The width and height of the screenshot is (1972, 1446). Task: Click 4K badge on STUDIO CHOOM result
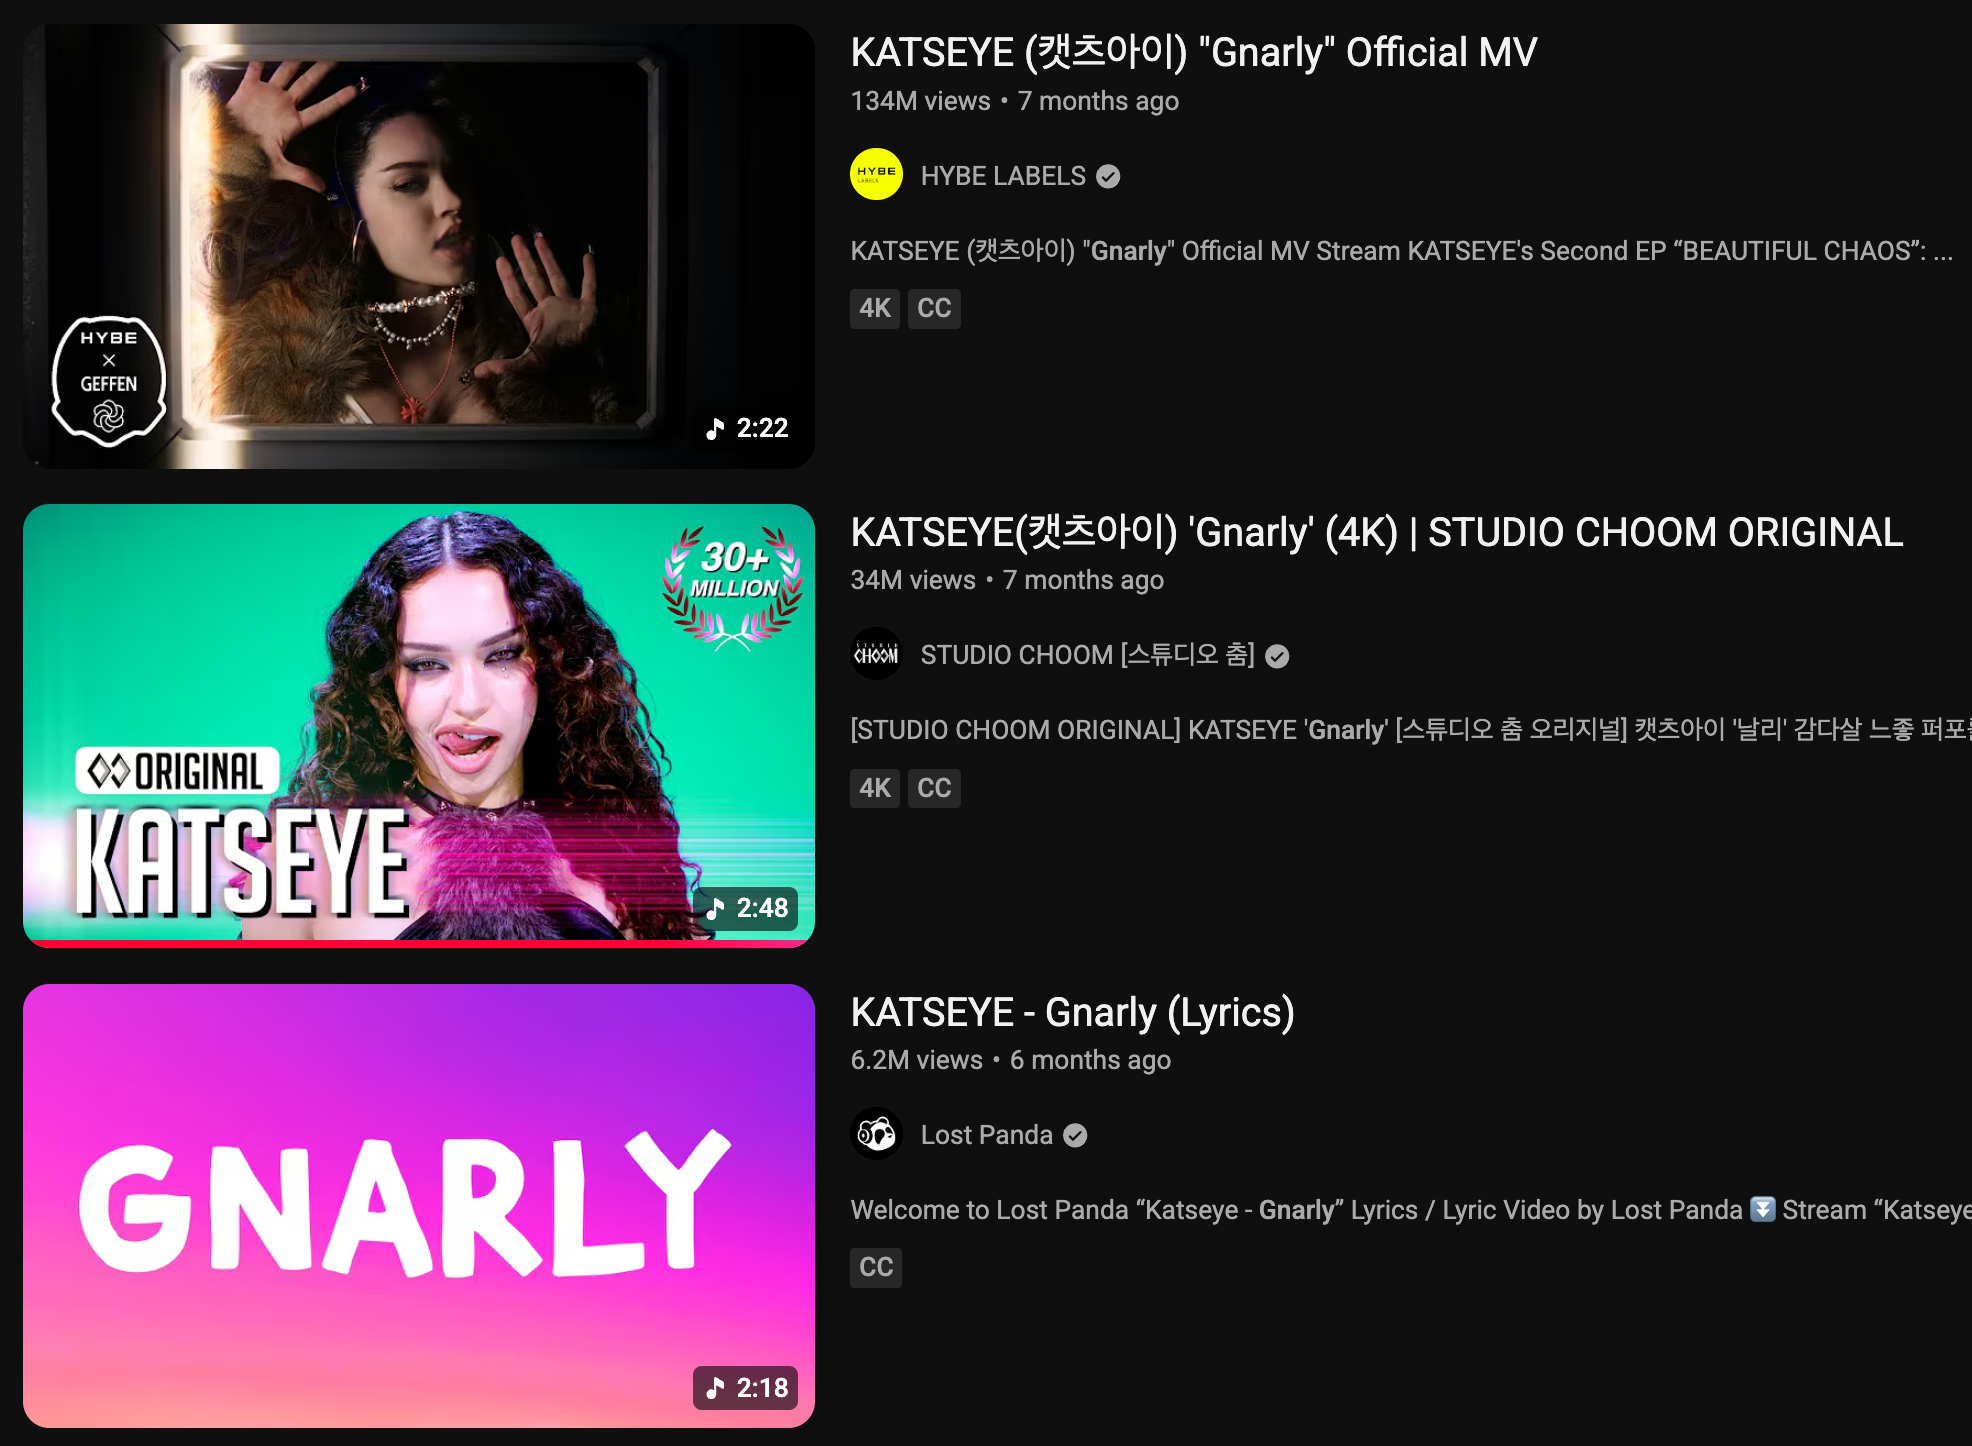pyautogui.click(x=875, y=788)
